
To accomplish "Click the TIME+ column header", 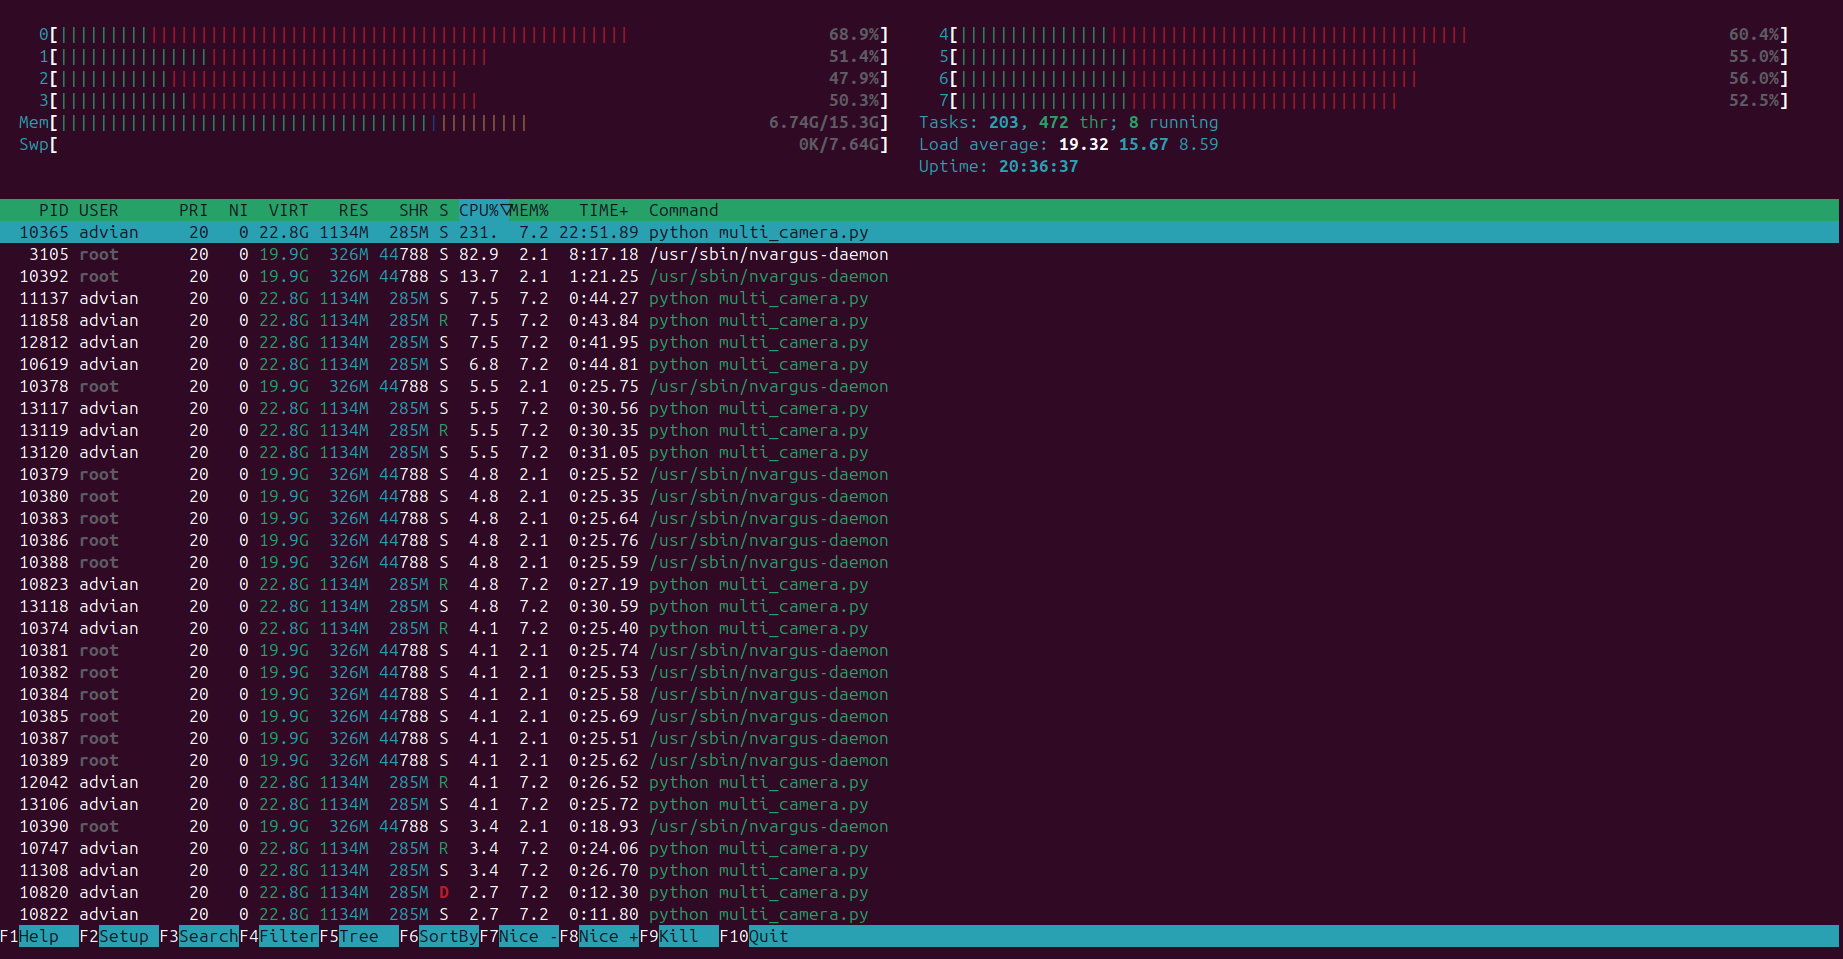I will (x=603, y=210).
